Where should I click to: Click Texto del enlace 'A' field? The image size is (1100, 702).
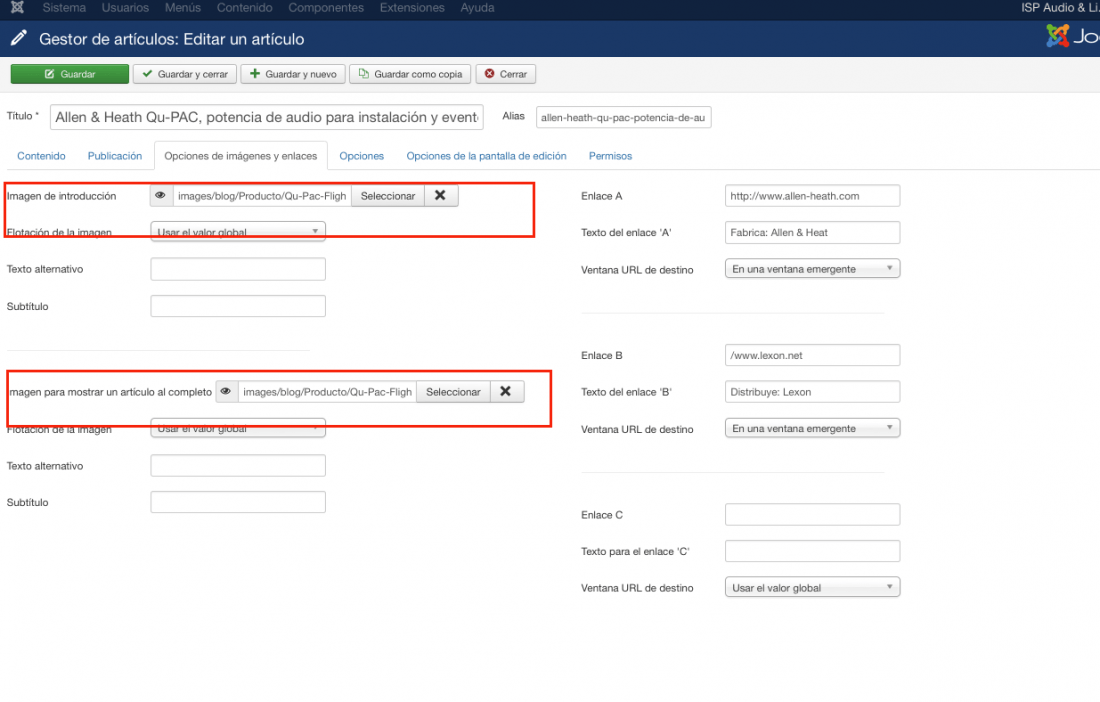click(812, 232)
